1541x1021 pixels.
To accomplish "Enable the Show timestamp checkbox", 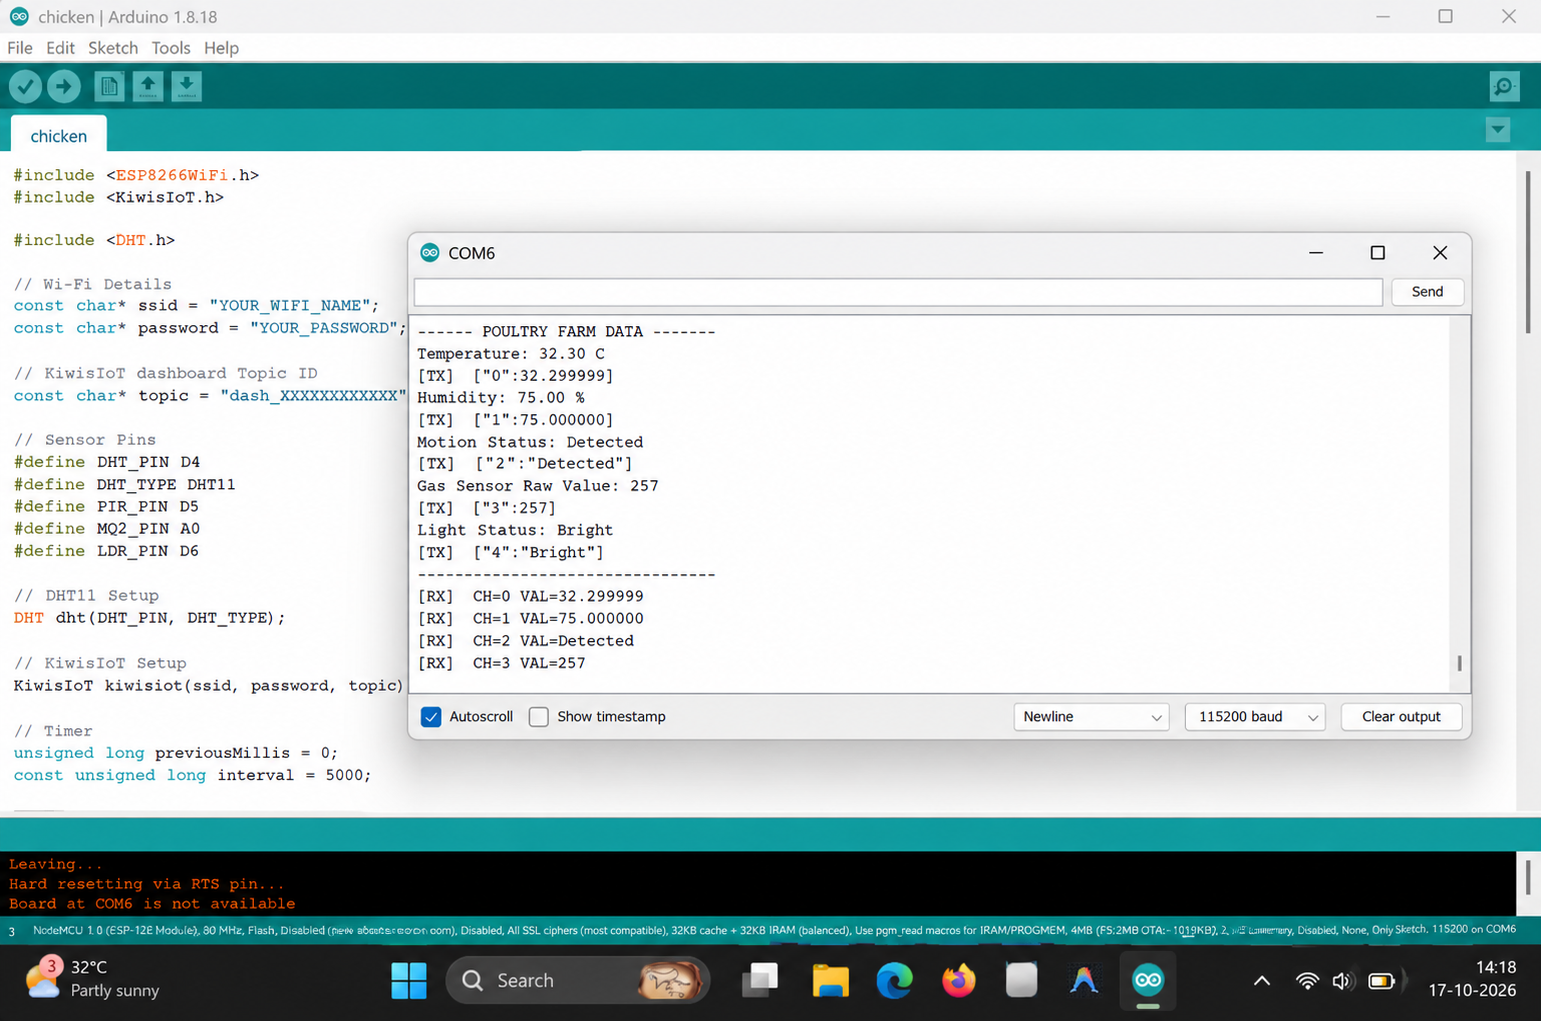I will pyautogui.click(x=539, y=717).
